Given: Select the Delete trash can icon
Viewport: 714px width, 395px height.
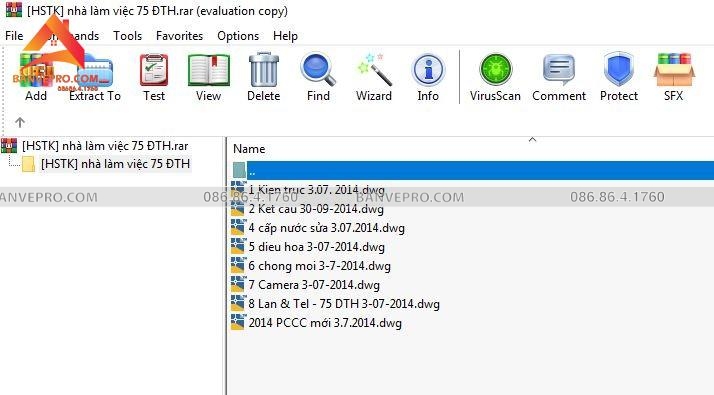Looking at the screenshot, I should click(264, 77).
